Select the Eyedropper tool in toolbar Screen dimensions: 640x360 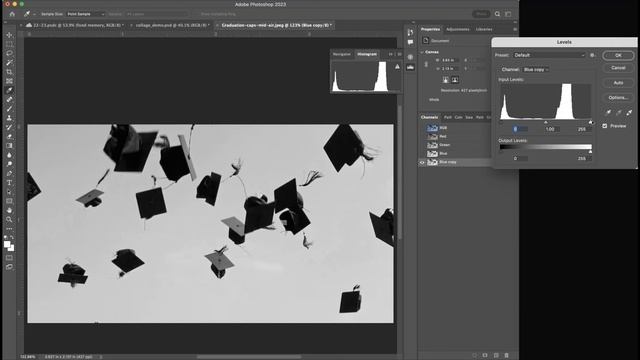[x=9, y=90]
